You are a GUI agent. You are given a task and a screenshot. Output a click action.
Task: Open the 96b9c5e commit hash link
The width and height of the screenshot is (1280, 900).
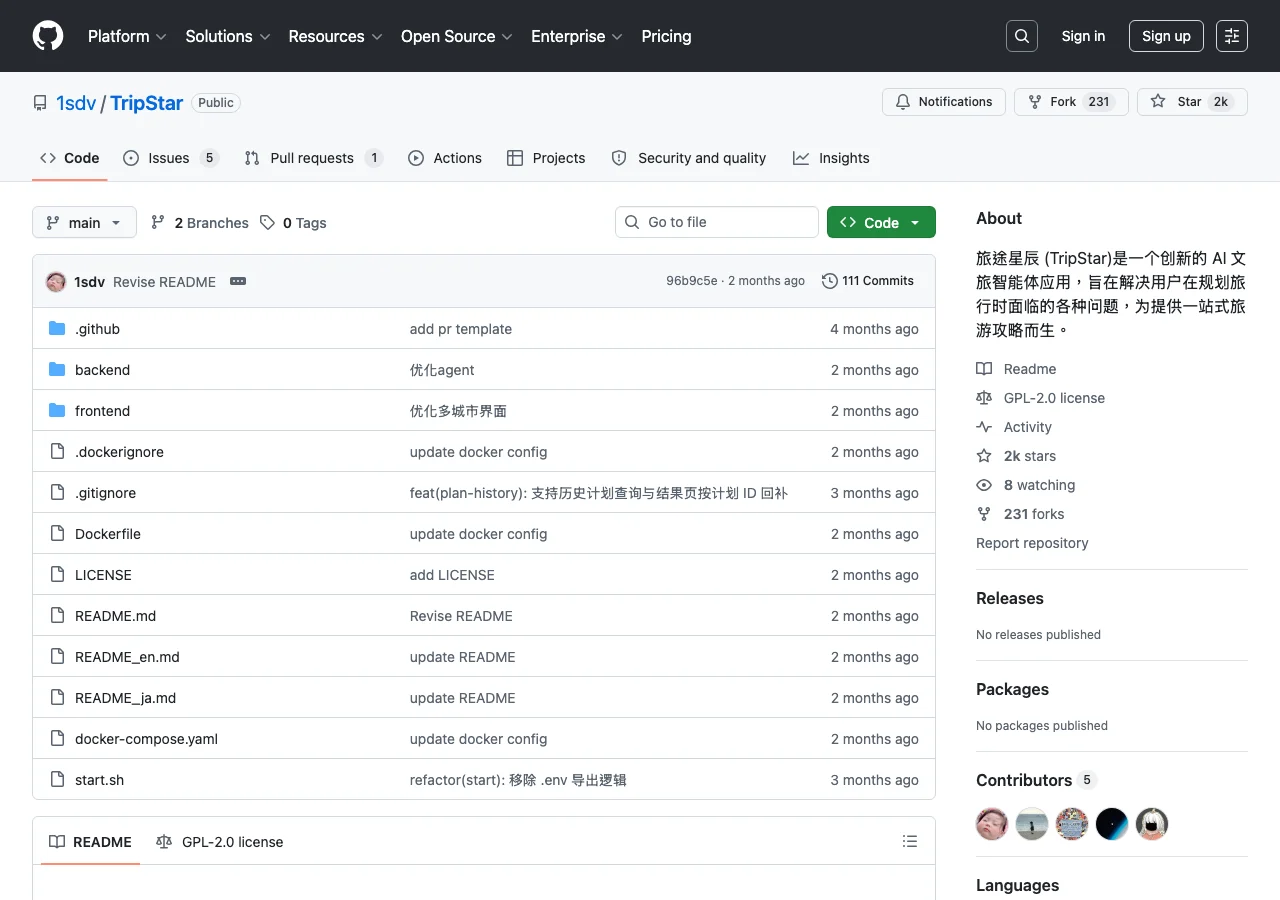692,281
